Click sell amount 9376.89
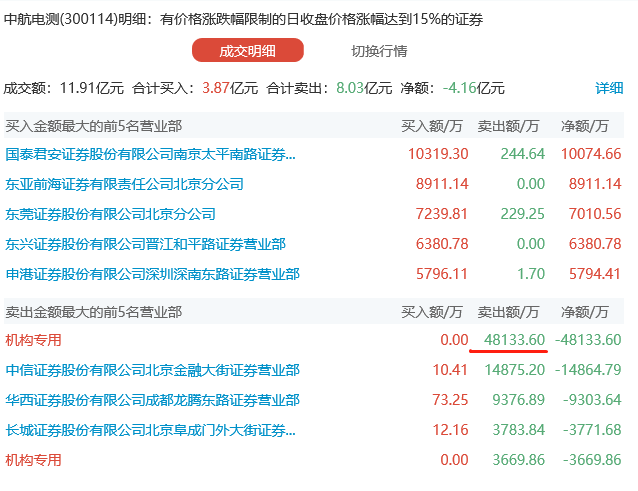The height and width of the screenshot is (491, 638). click(x=519, y=399)
